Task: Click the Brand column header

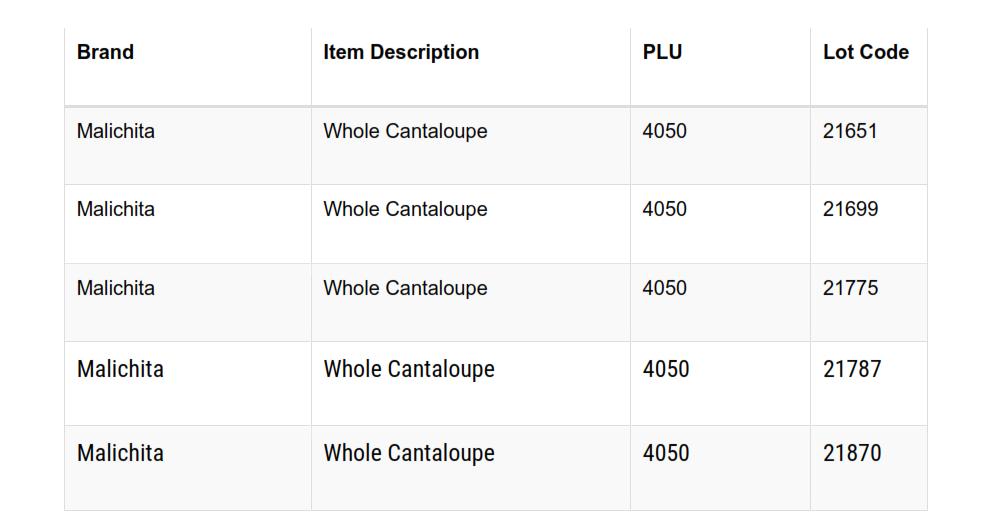Action: click(105, 53)
